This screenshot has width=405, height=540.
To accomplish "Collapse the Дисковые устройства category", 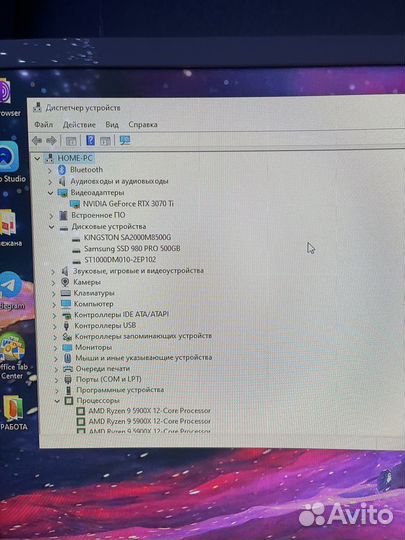I will click(51, 227).
